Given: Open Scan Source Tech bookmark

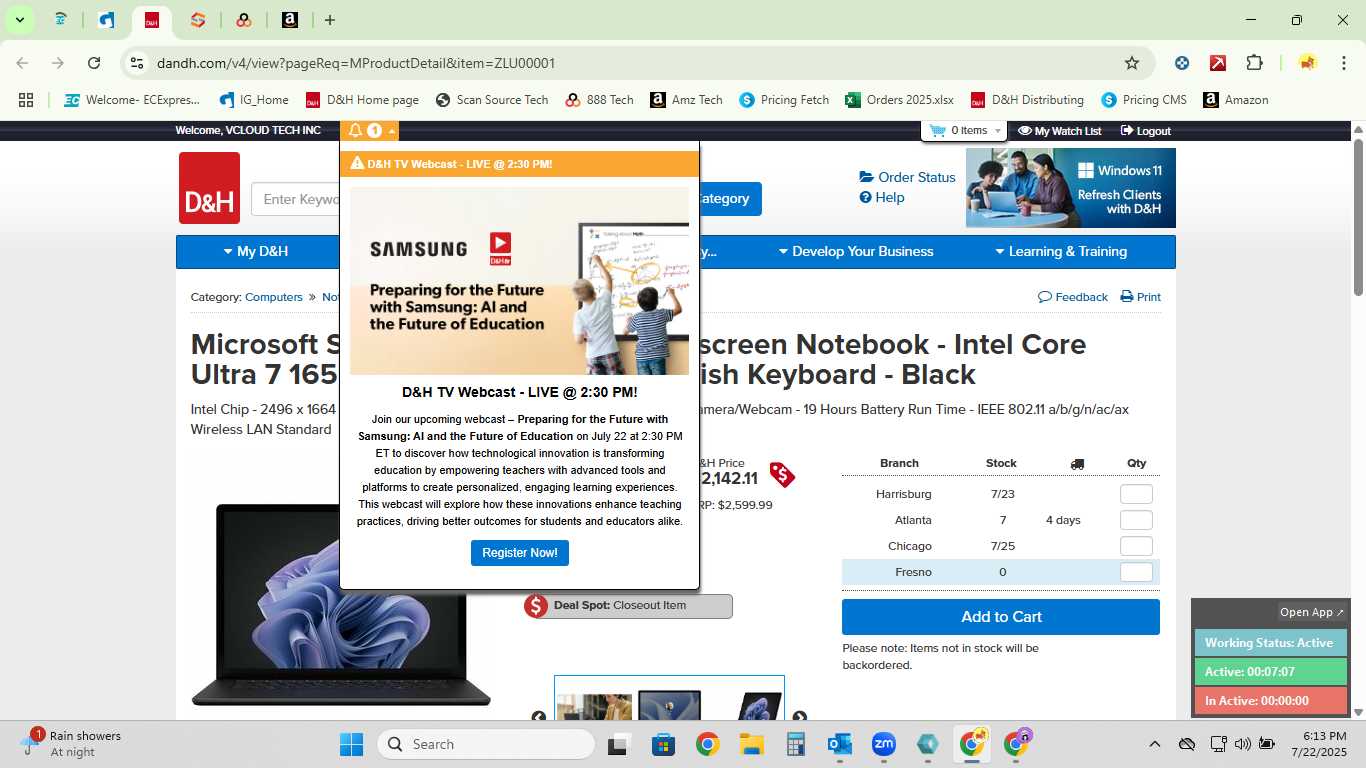Looking at the screenshot, I should (x=492, y=100).
